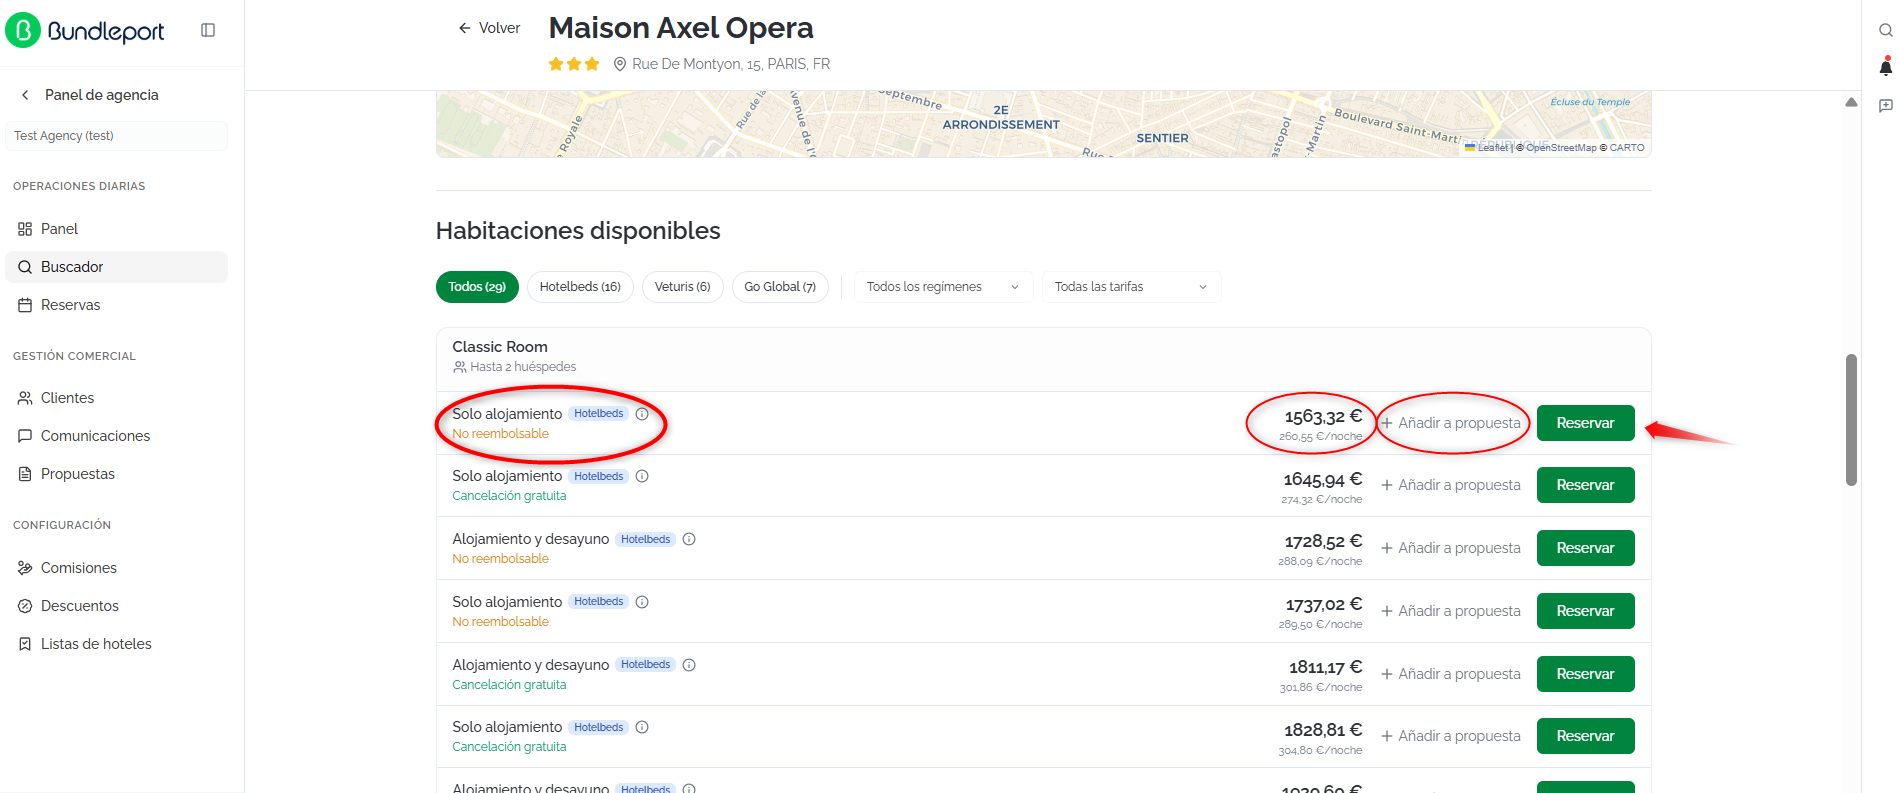The width and height of the screenshot is (1896, 793).
Task: Add the 1828,81 € rate to a proposal
Action: tap(1451, 736)
